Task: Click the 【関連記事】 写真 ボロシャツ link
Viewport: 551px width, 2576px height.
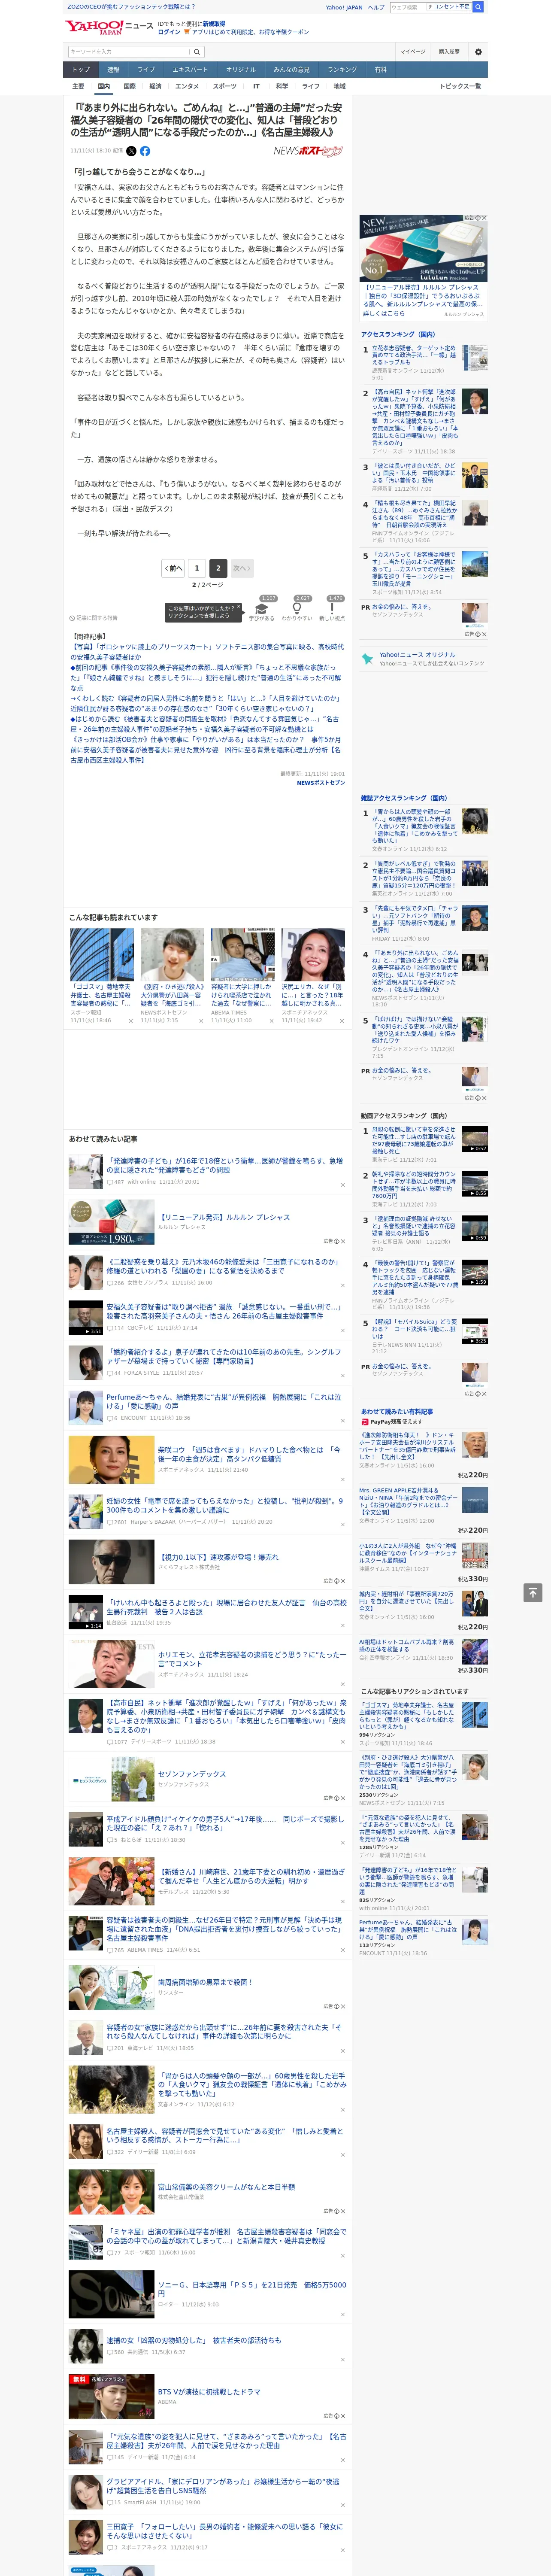Action: (x=207, y=652)
